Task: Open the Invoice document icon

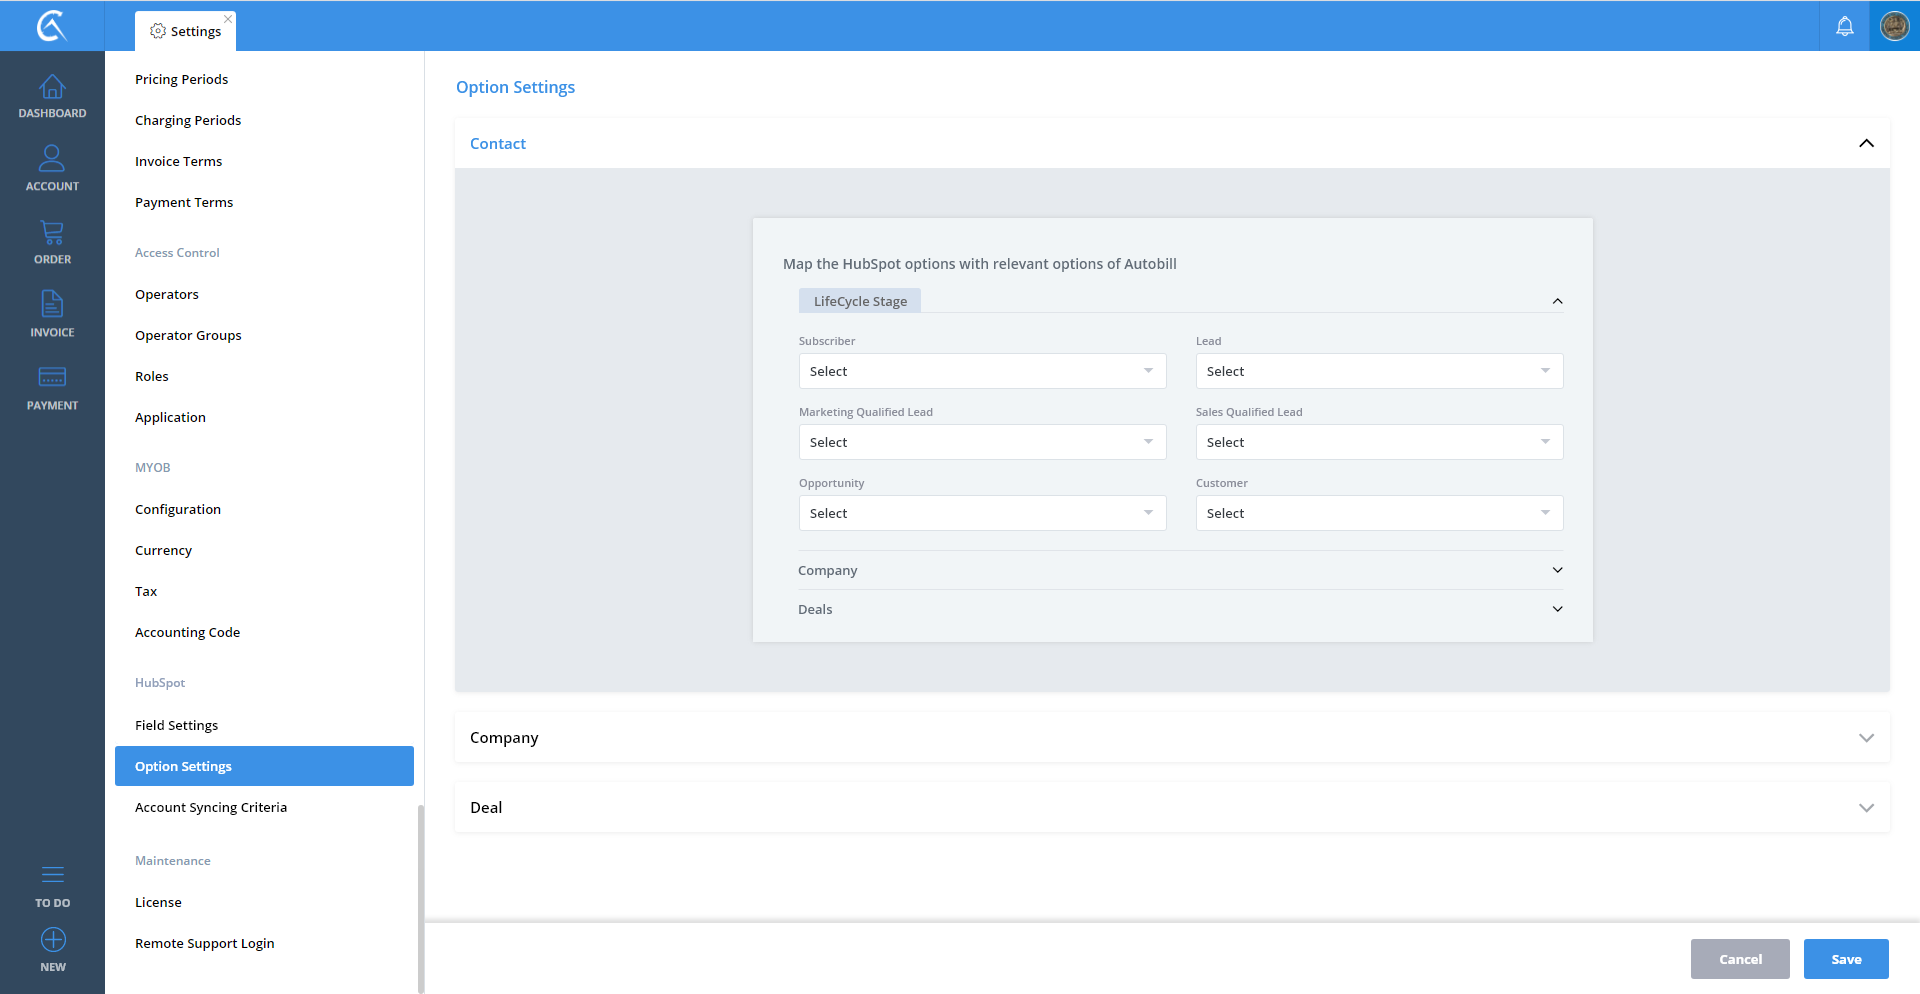Action: click(52, 305)
